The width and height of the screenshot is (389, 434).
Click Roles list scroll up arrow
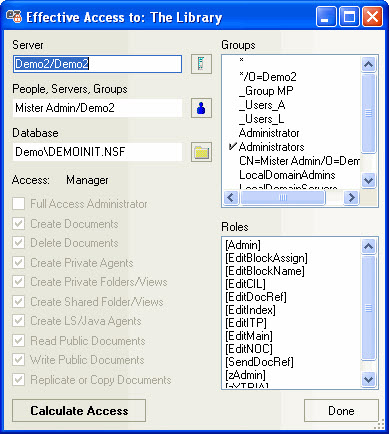368,246
